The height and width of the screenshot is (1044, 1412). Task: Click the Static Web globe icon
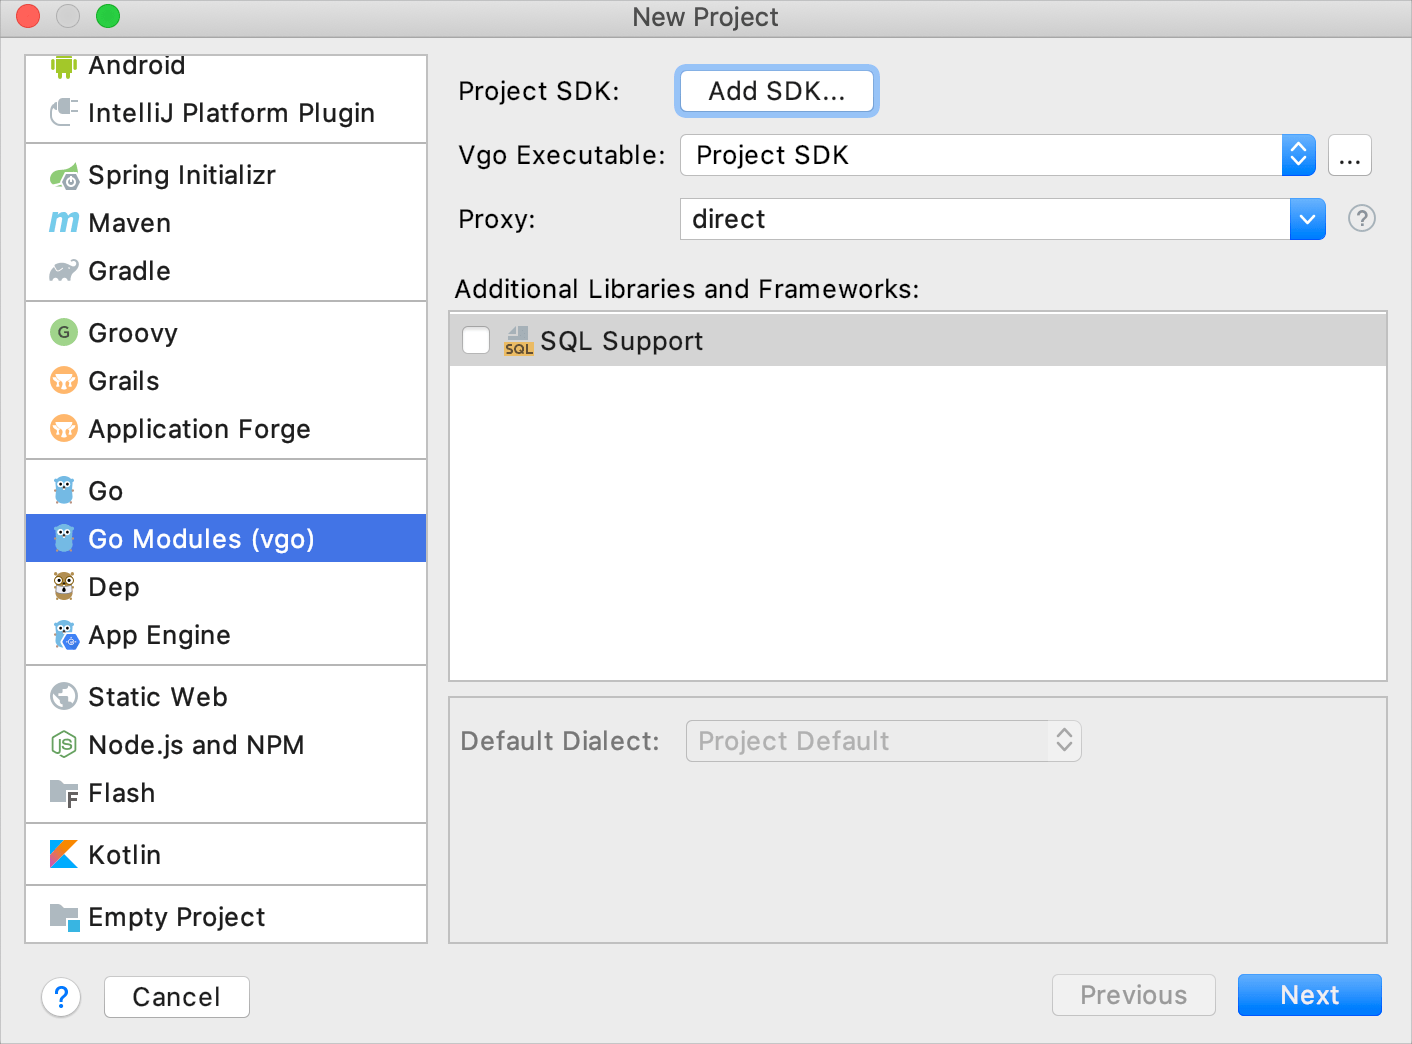click(x=64, y=696)
